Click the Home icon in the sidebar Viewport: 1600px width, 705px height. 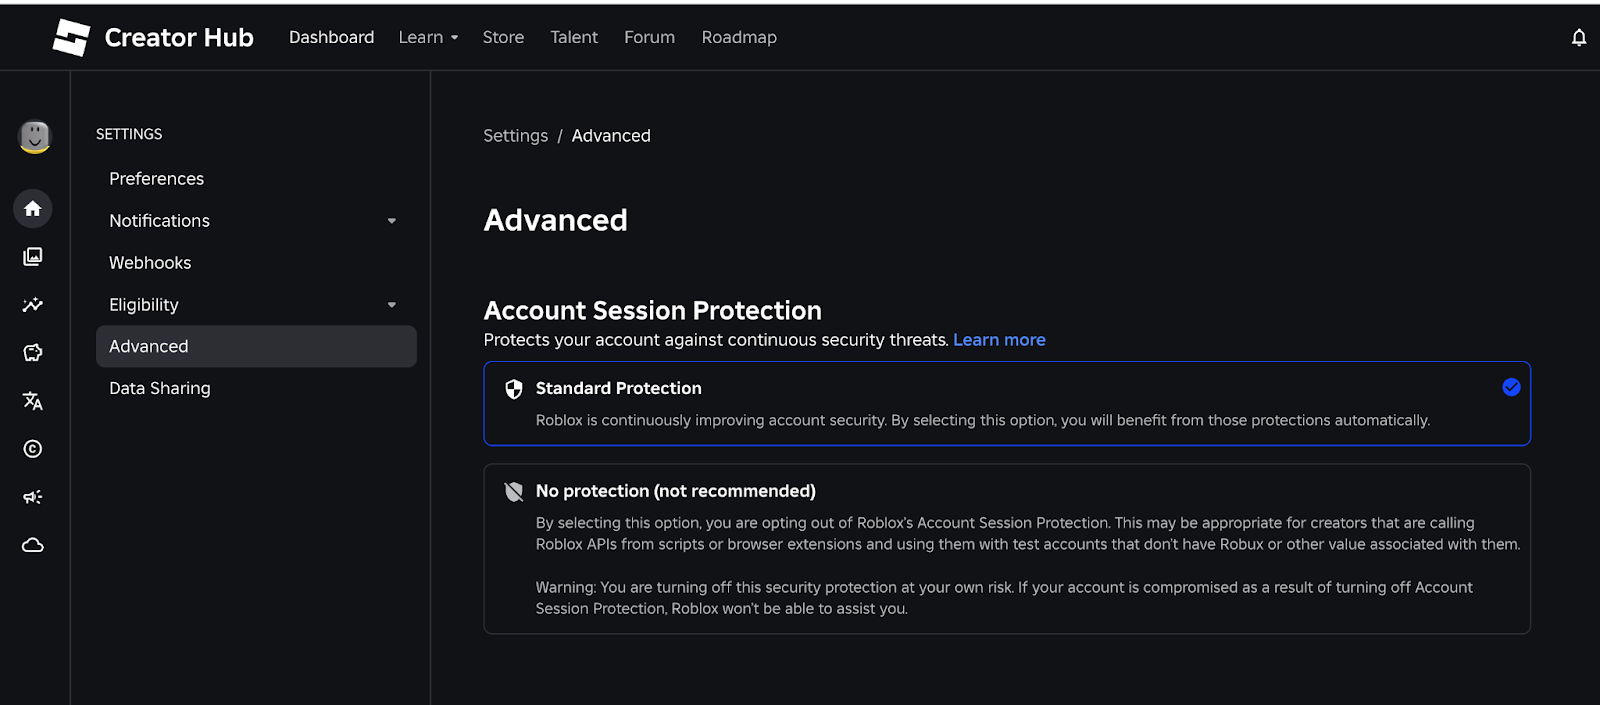point(33,208)
